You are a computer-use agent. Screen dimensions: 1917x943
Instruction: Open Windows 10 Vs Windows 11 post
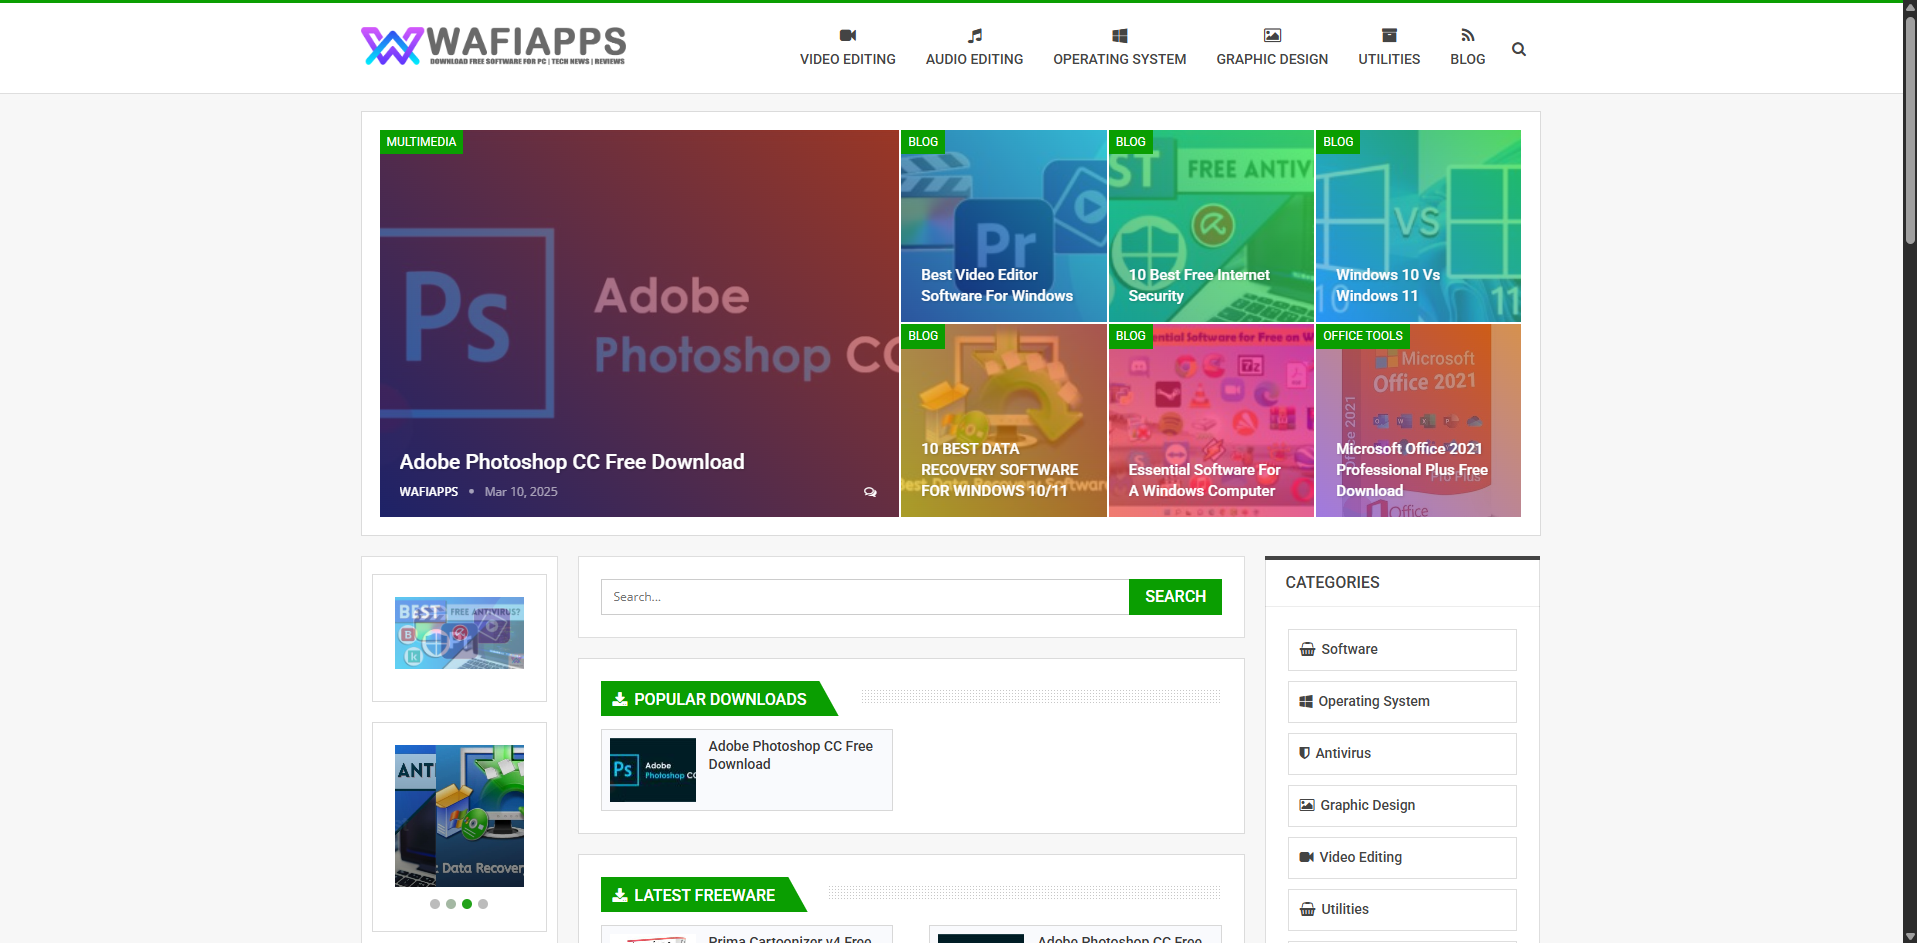(1388, 285)
